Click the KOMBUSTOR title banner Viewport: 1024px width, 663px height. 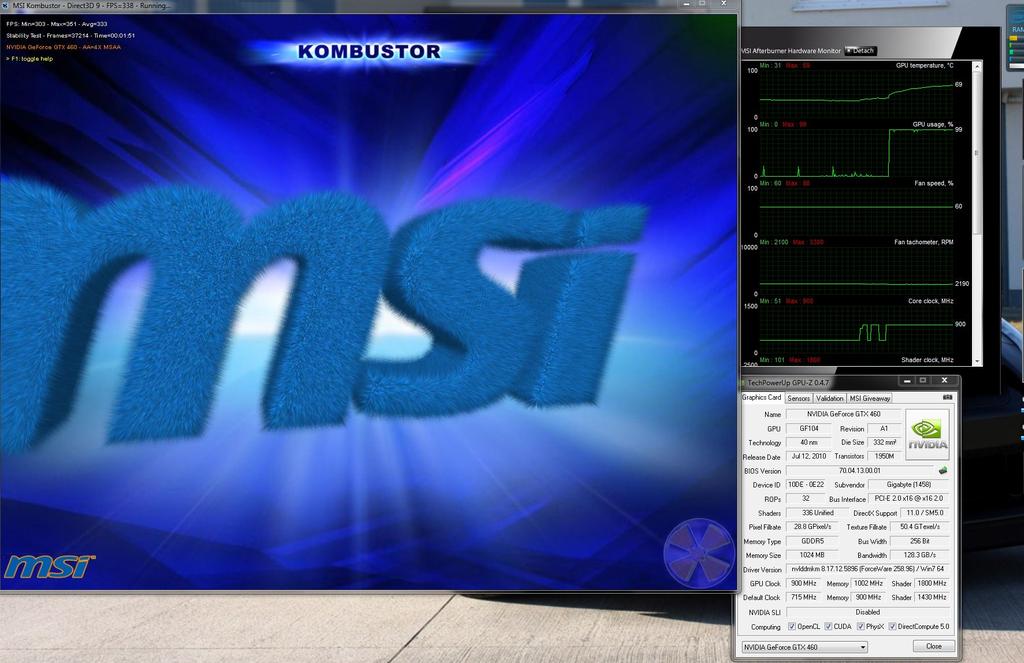pos(369,52)
